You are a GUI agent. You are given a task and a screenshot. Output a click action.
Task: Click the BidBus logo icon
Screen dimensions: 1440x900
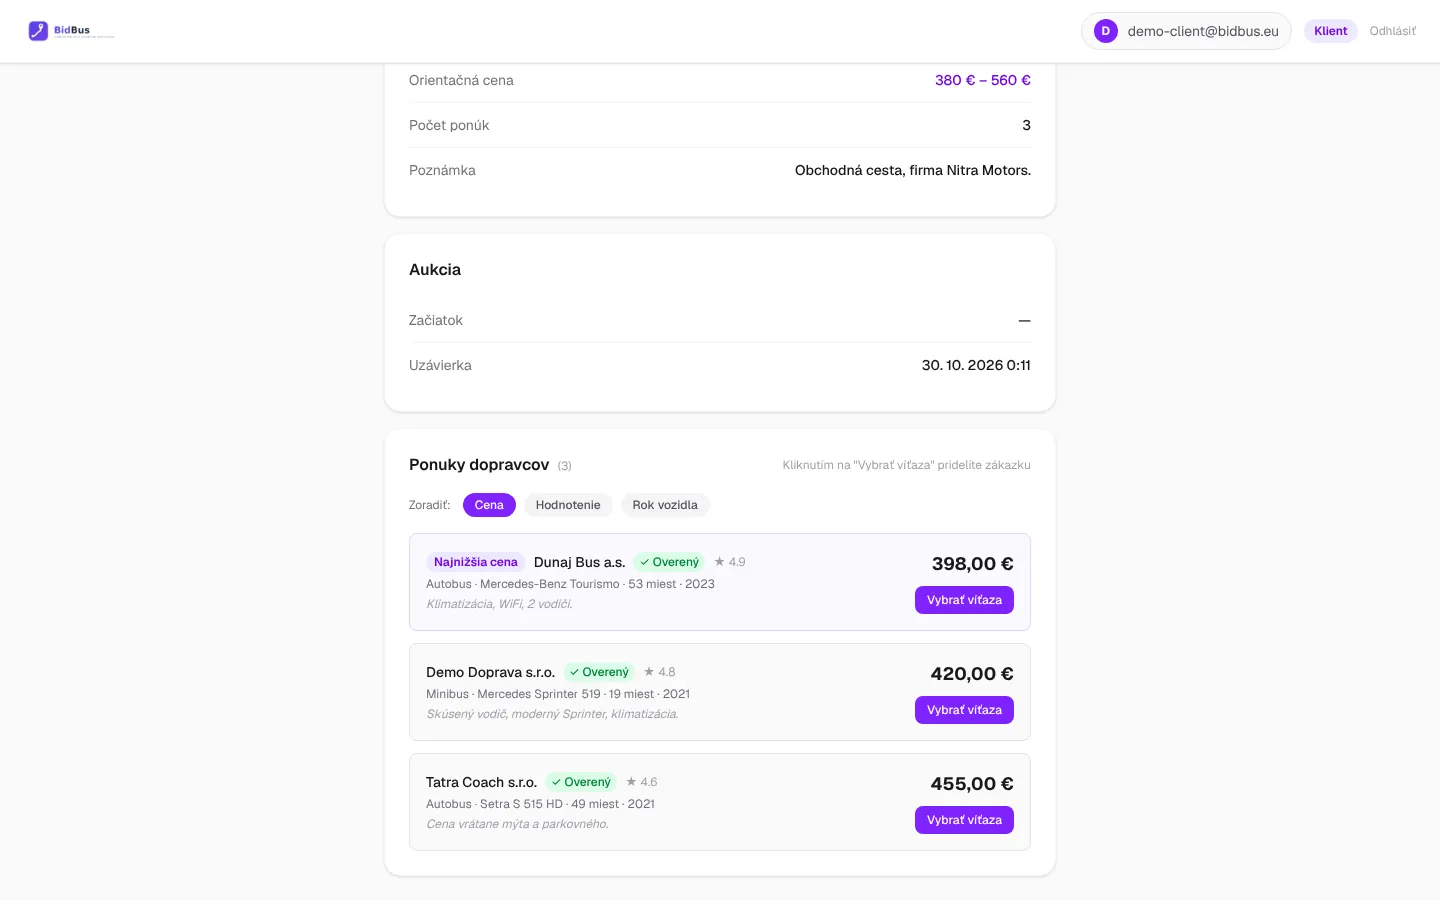(x=38, y=31)
